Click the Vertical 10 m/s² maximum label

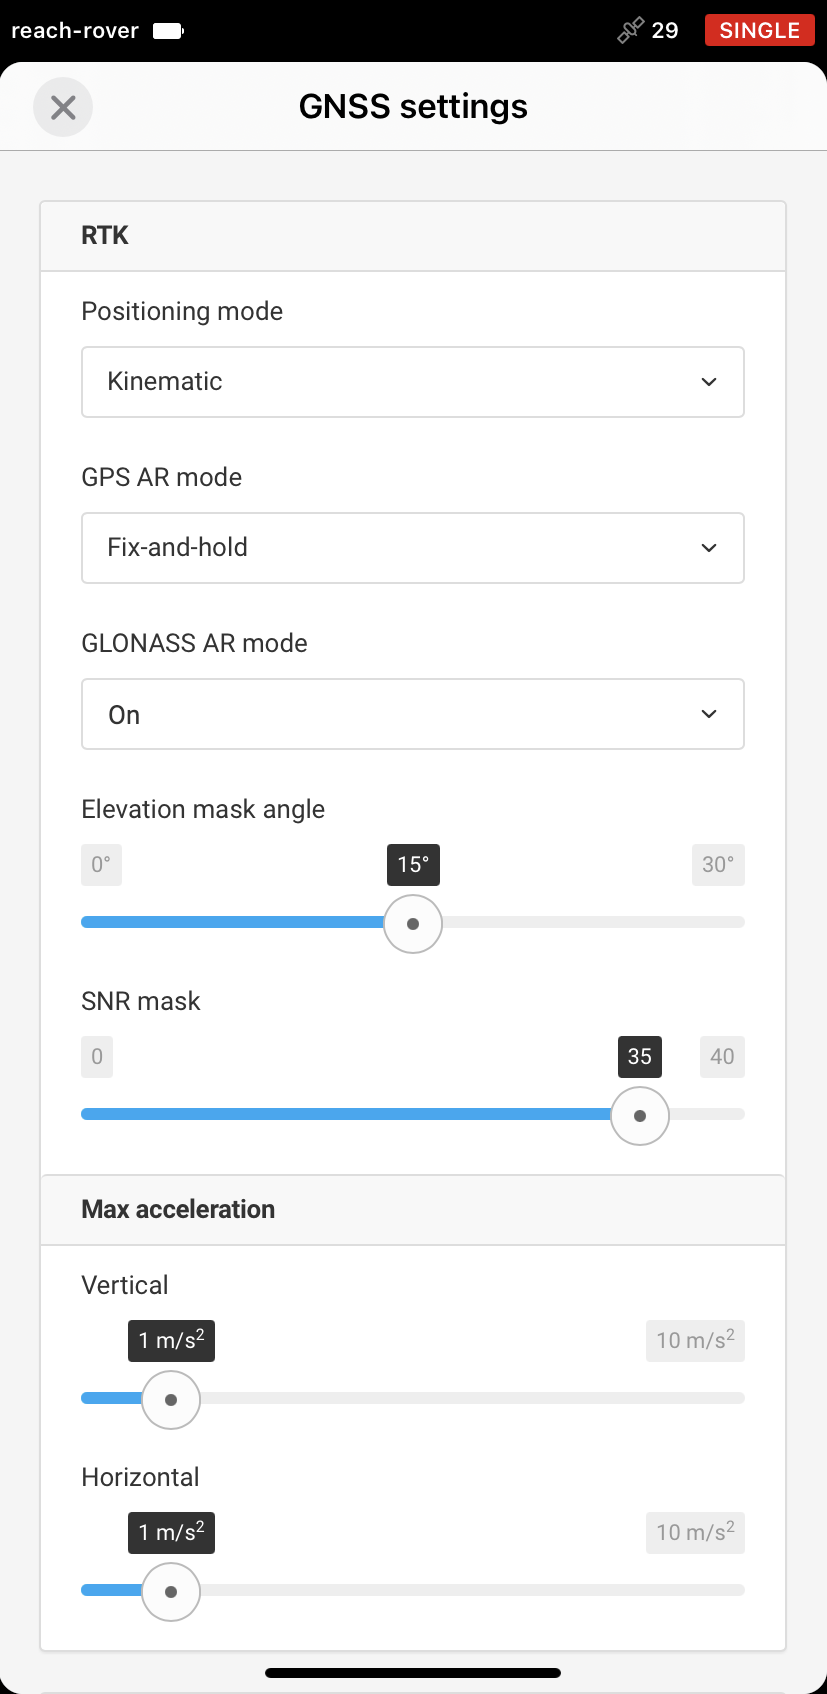click(x=695, y=1341)
